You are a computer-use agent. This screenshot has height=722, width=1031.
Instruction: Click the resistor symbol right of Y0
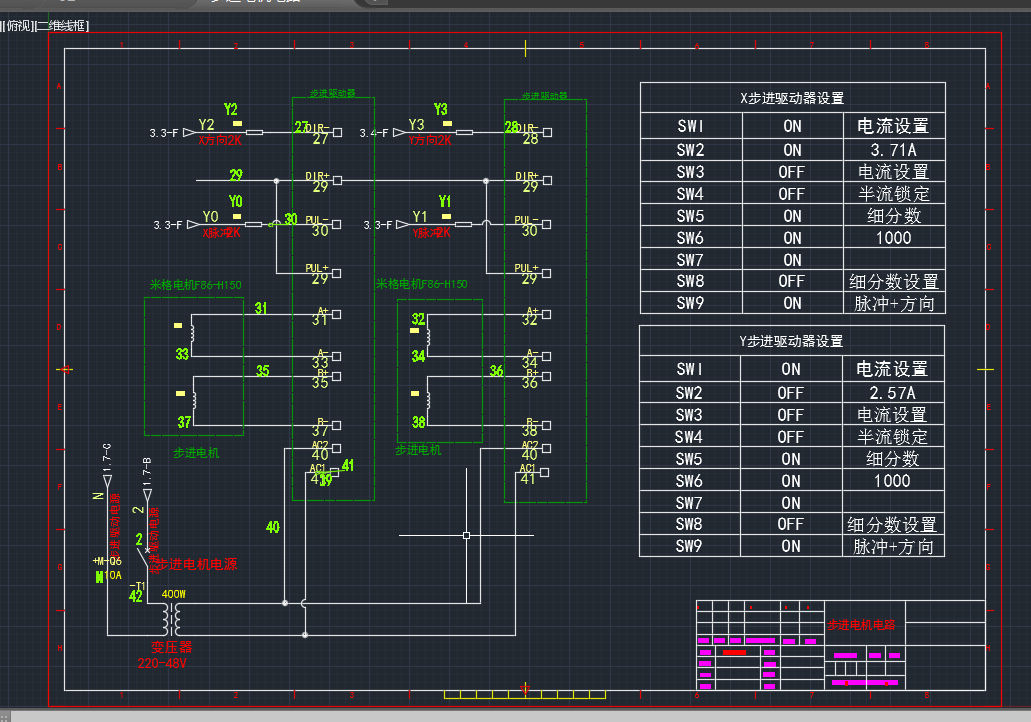pyautogui.click(x=254, y=224)
